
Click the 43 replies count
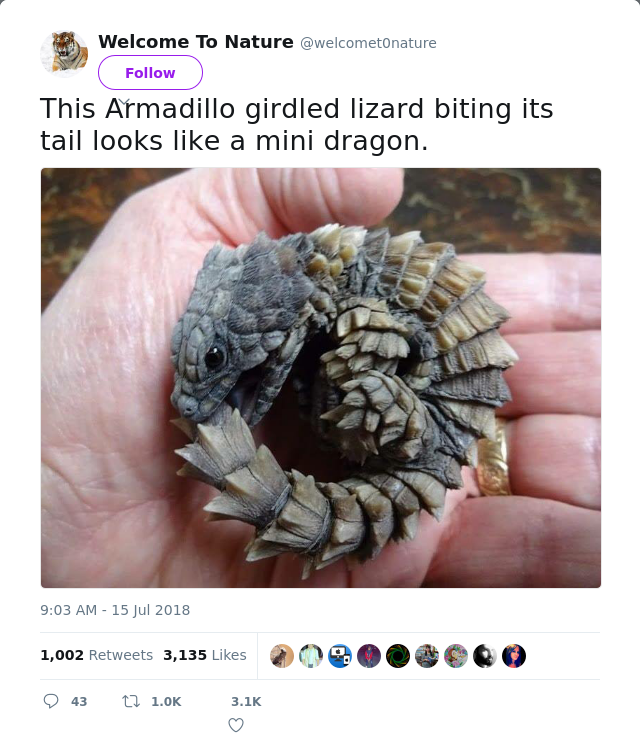tap(79, 701)
